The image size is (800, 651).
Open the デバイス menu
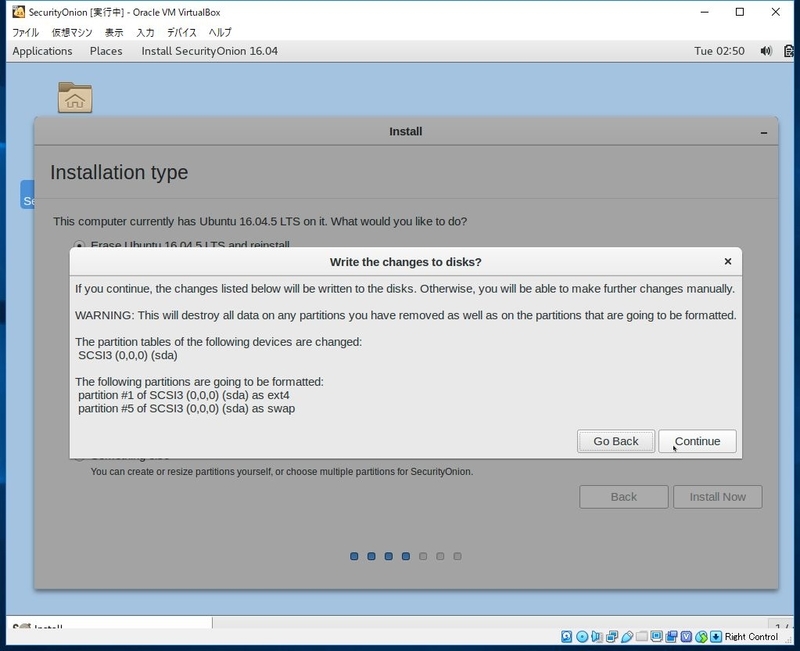tap(182, 32)
